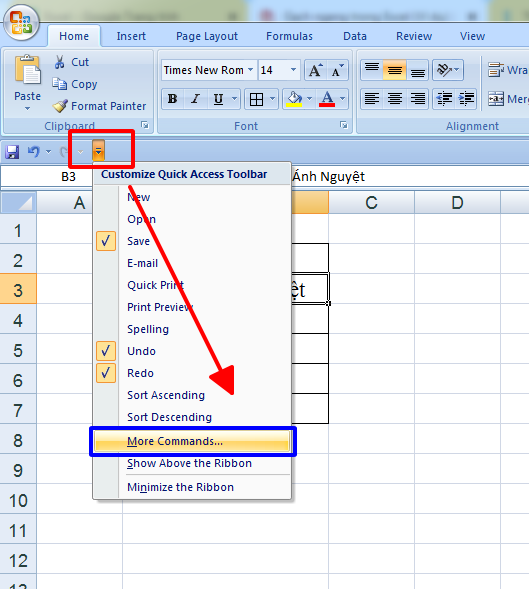Click the Customize Quick Access Toolbar arrow
Viewport: 529px width, 589px height.
(98, 150)
